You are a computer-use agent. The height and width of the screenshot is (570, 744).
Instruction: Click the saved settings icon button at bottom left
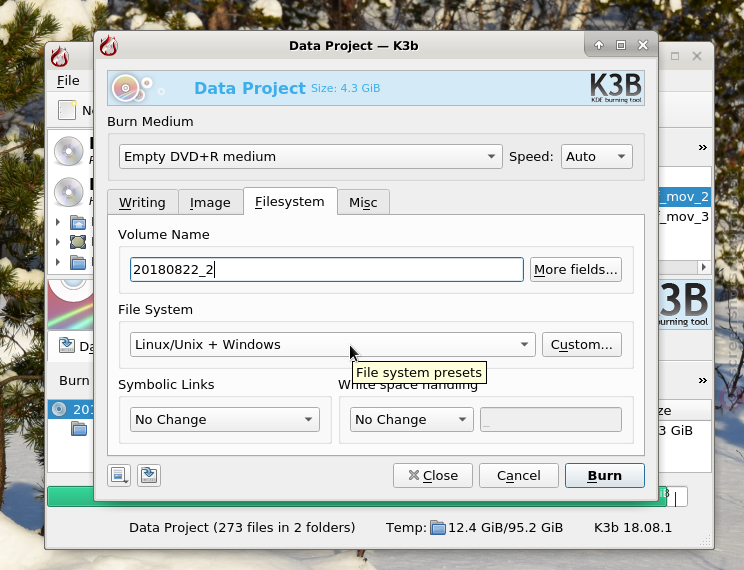(x=119, y=475)
